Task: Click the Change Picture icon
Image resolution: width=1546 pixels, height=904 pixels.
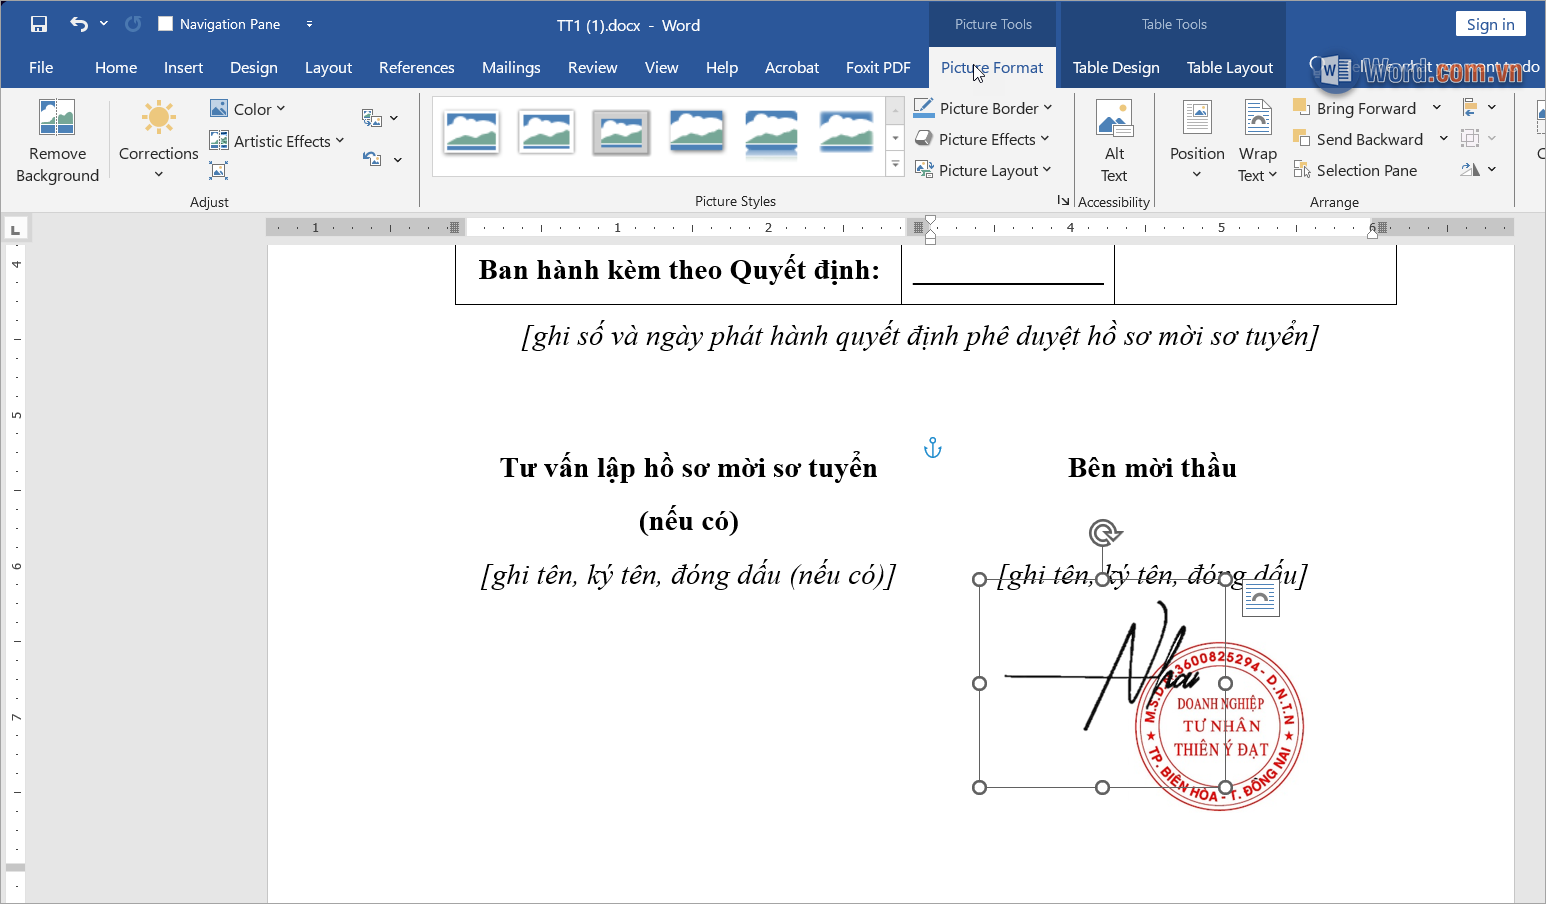Action: (374, 117)
